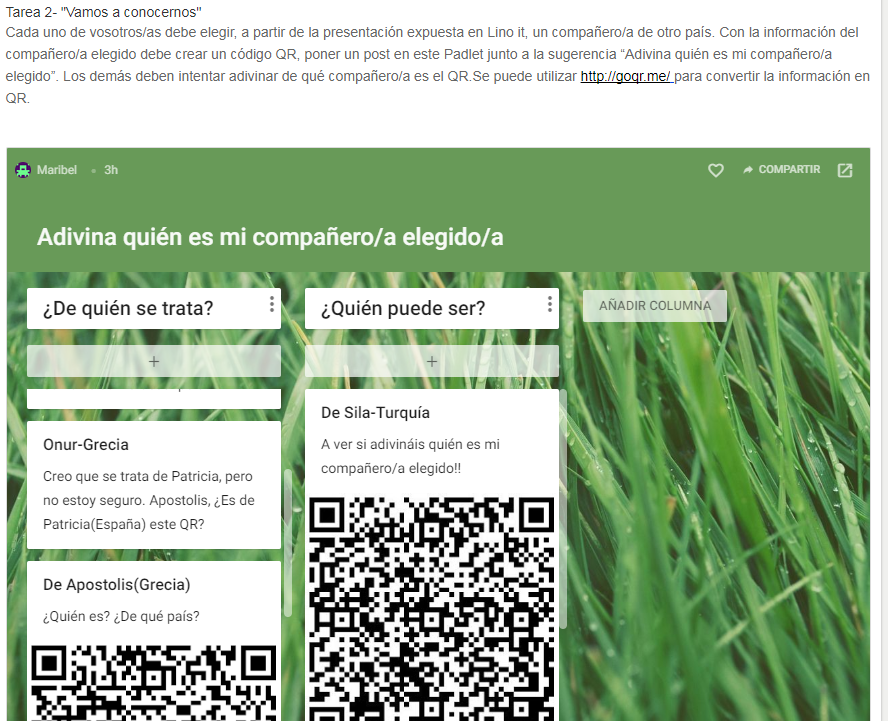This screenshot has height=721, width=888.
Task: Click the QR code in the Sila-Turquía post
Action: (x=432, y=609)
